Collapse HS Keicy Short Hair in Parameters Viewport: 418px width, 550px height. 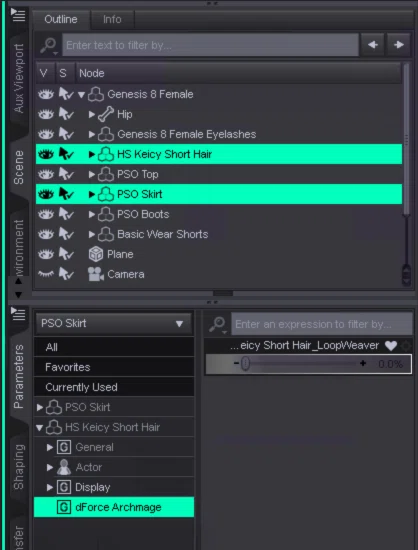coord(40,428)
